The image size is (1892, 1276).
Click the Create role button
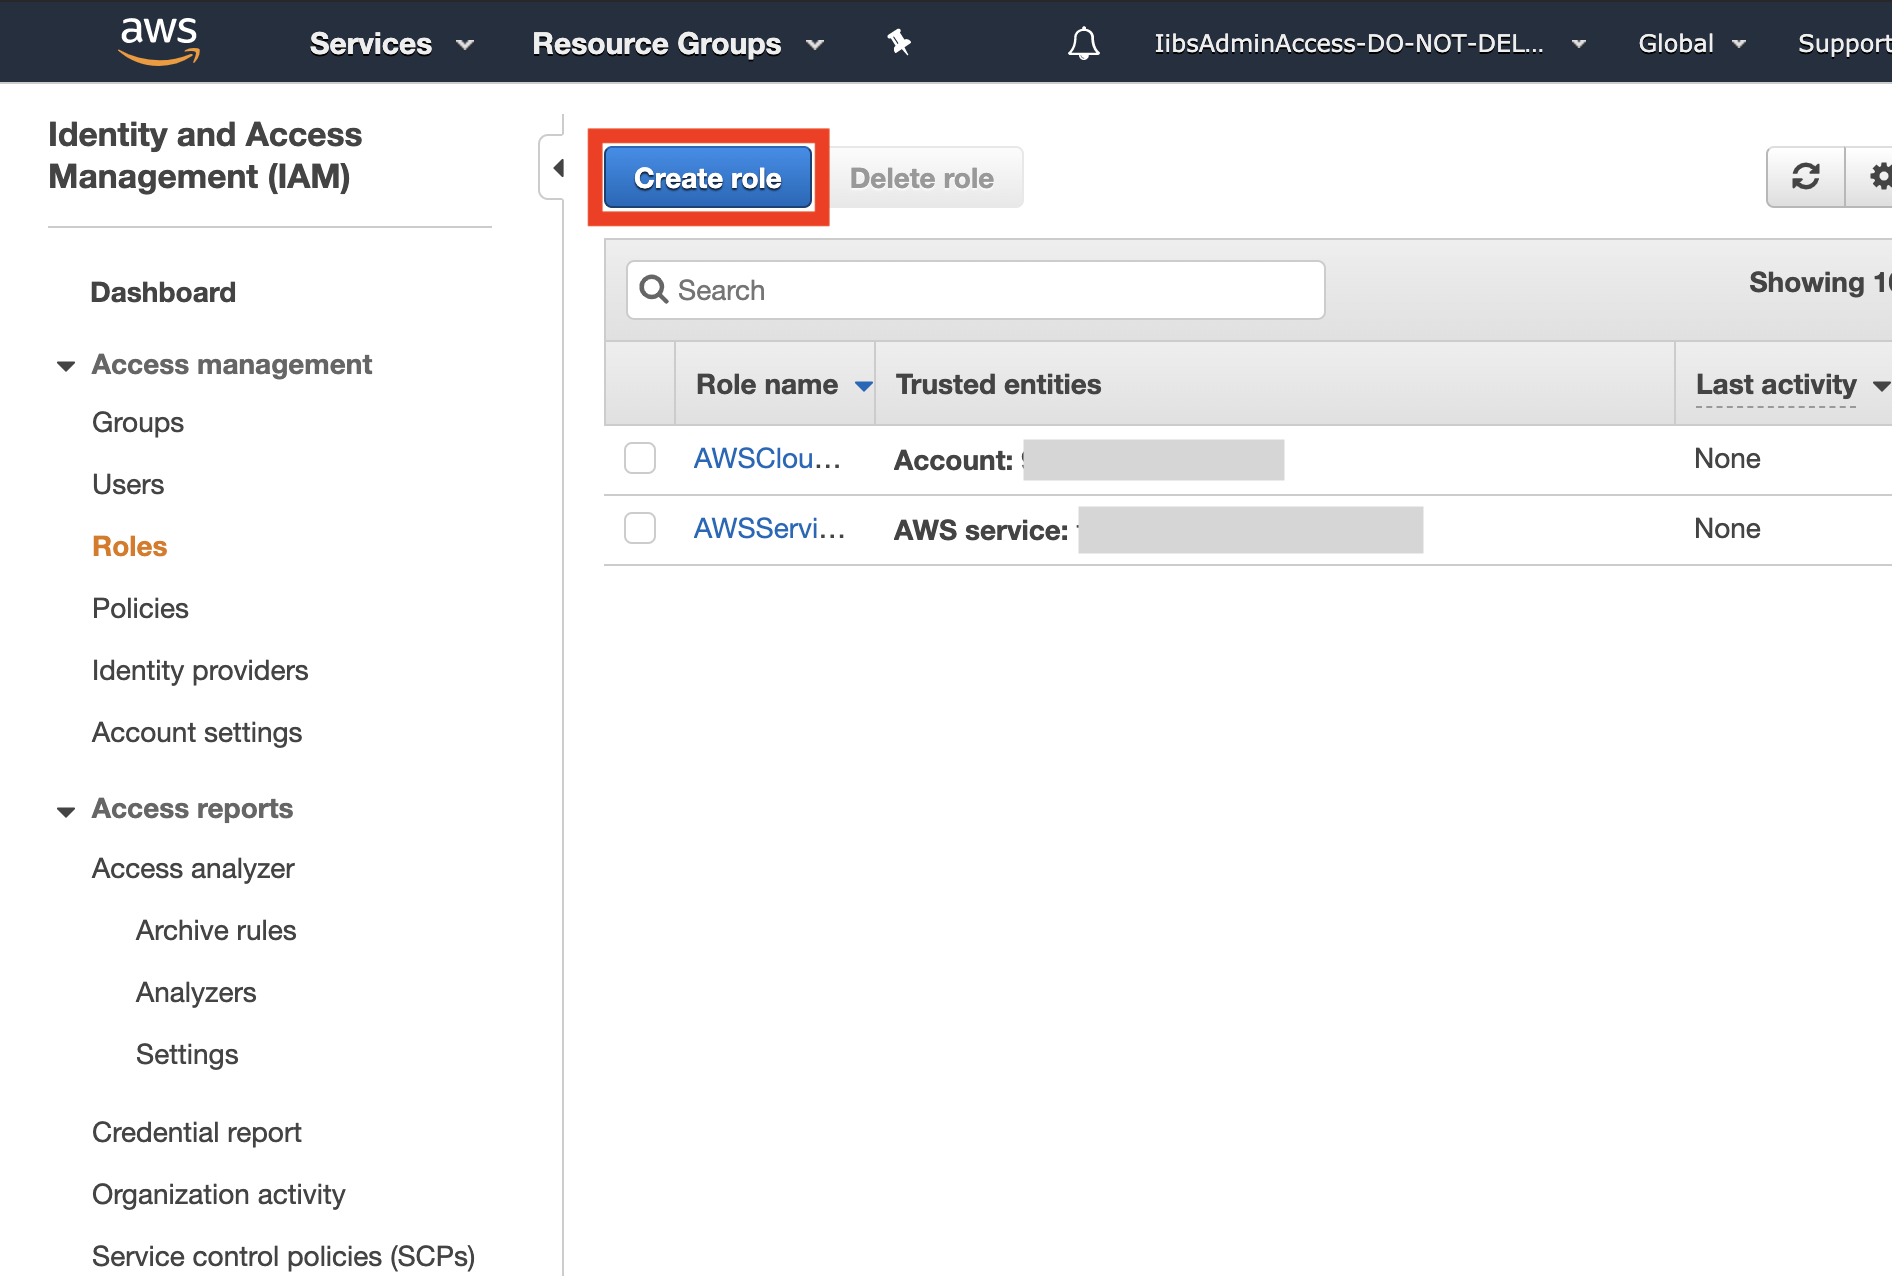(708, 177)
